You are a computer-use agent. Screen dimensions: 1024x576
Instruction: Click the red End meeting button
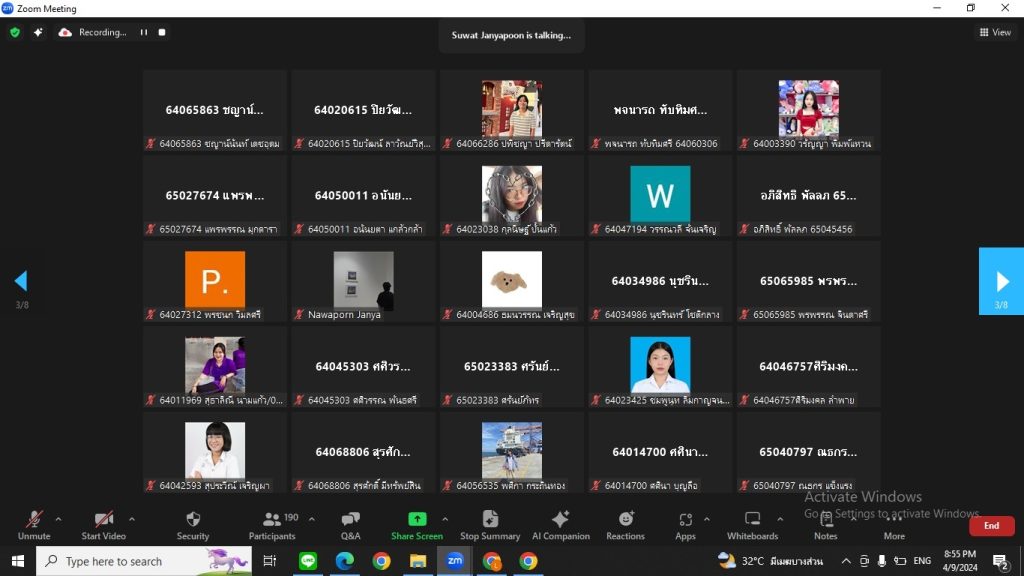click(991, 526)
